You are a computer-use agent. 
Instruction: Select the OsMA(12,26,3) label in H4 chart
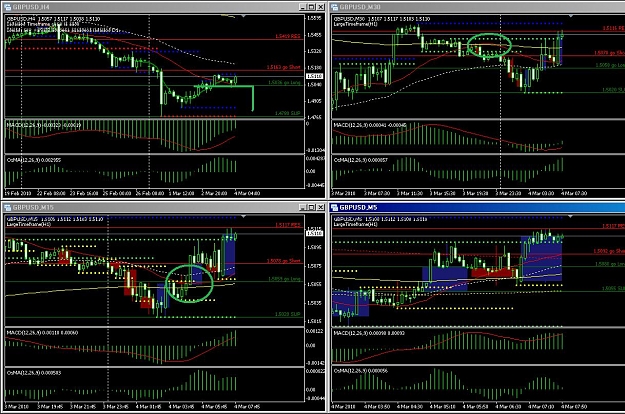point(34,160)
